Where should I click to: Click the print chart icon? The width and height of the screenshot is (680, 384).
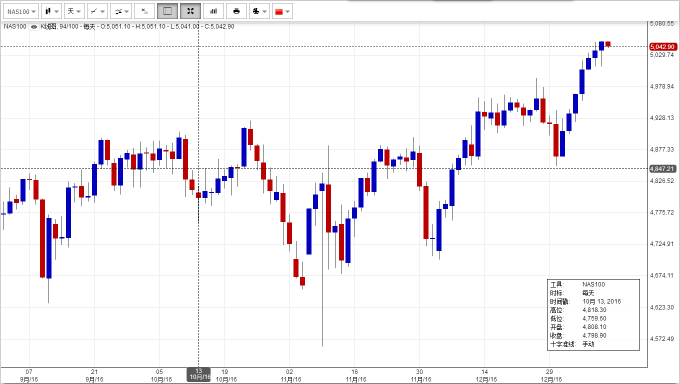point(236,11)
